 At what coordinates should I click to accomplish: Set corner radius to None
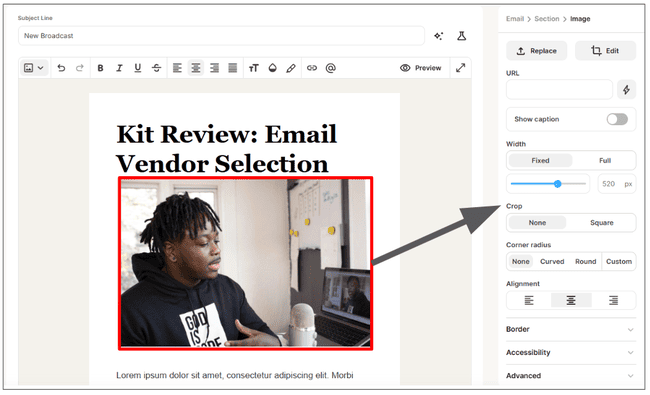tap(521, 262)
